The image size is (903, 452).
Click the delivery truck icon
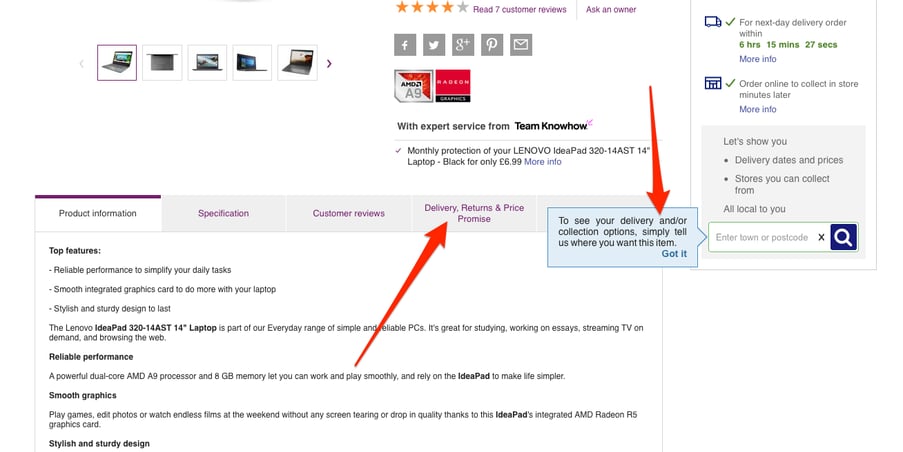713,22
